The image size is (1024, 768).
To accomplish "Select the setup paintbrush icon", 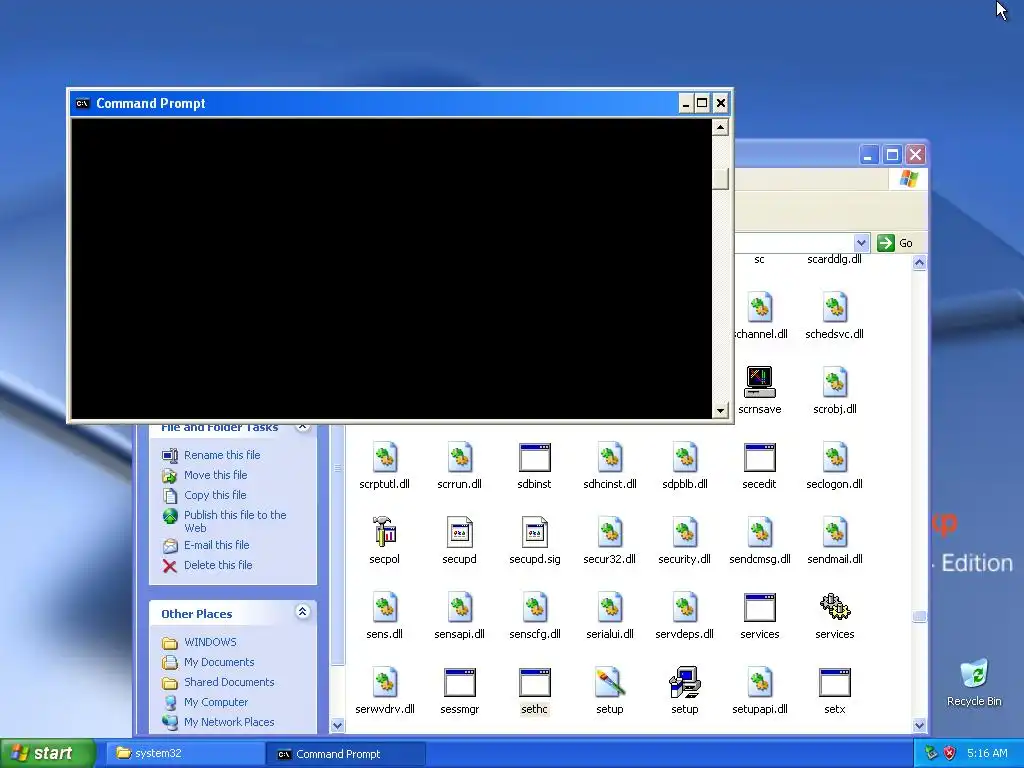I will pos(609,682).
